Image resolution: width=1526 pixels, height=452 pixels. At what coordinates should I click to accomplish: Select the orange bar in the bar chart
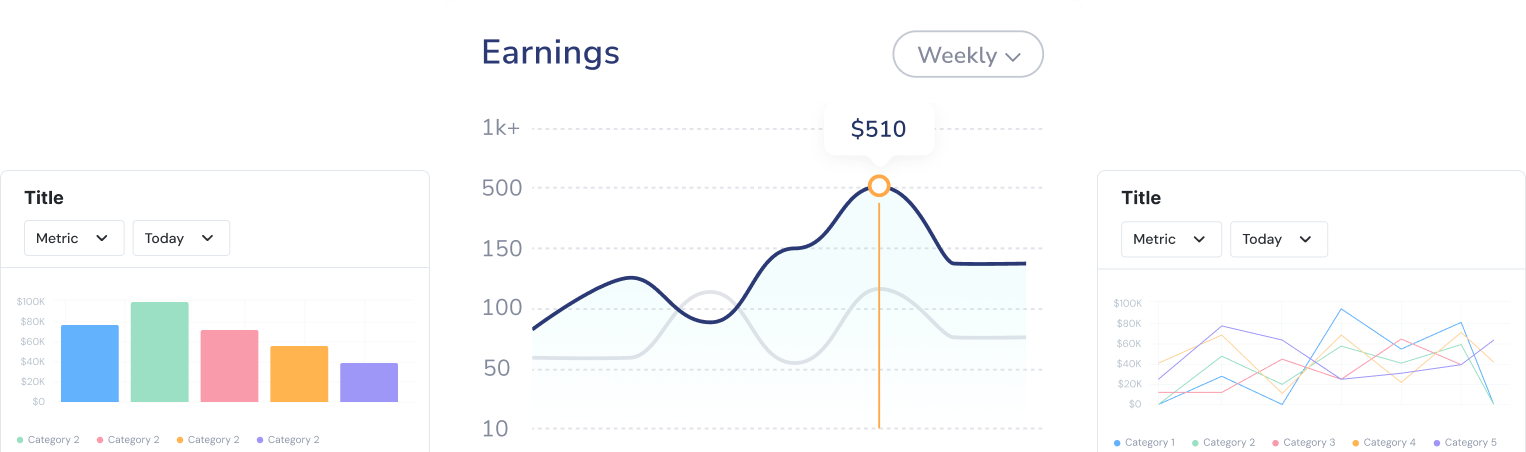299,374
